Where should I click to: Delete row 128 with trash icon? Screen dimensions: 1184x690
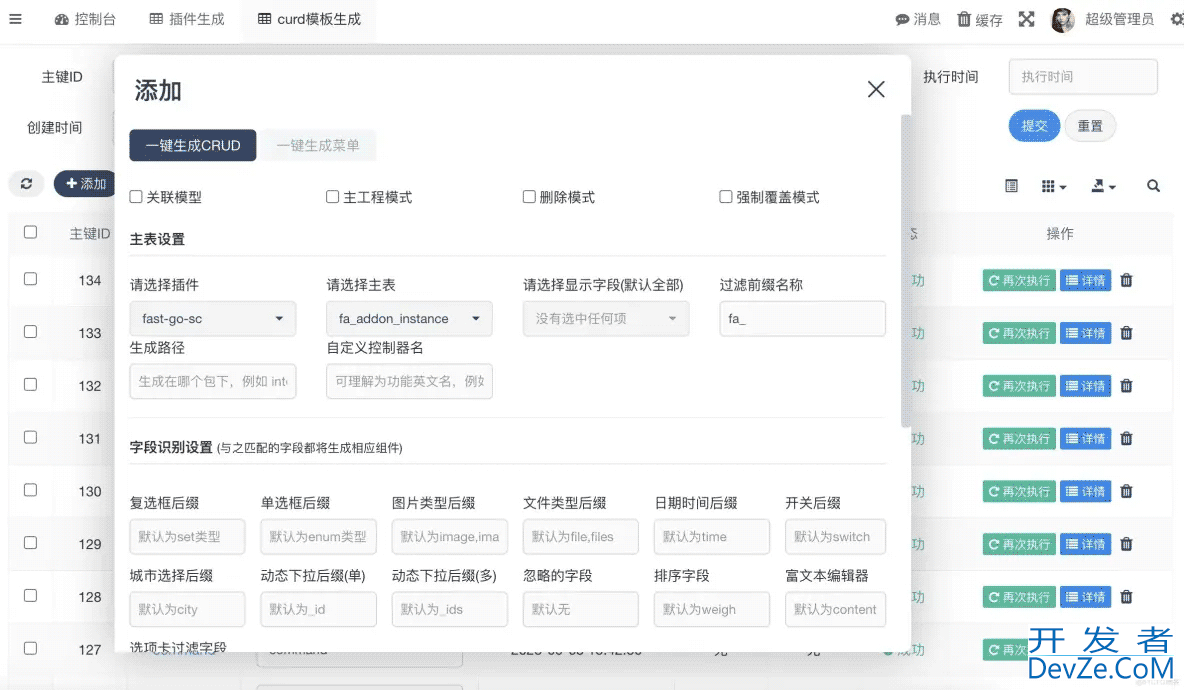point(1127,597)
